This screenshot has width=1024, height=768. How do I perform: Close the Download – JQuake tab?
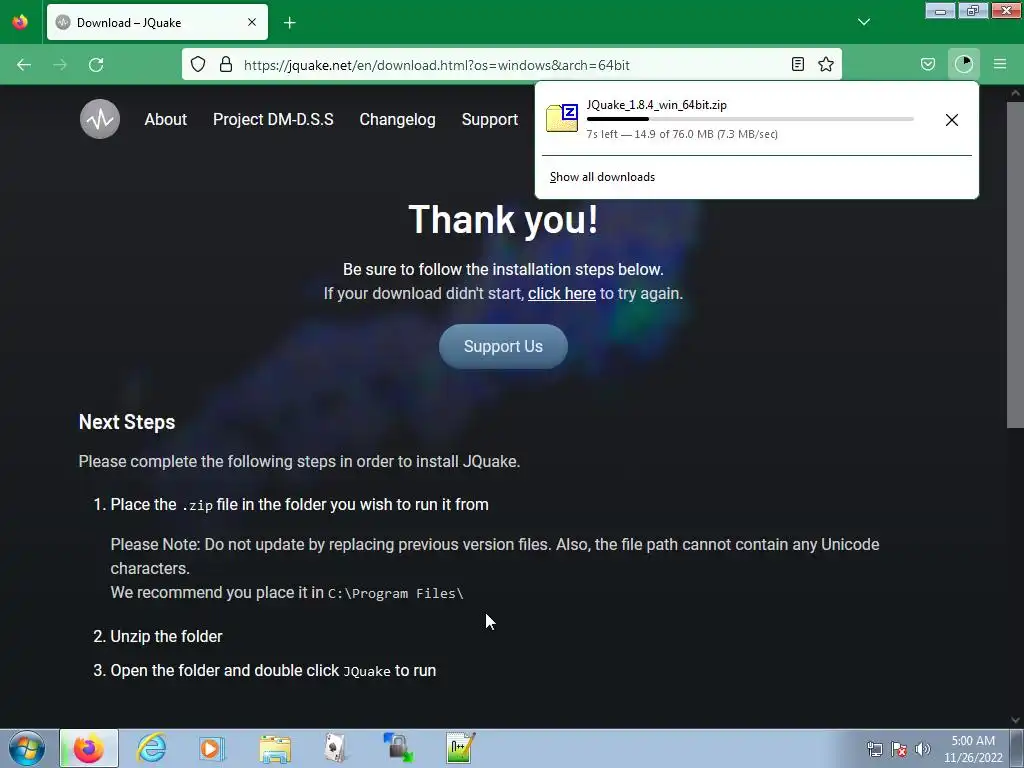(252, 22)
